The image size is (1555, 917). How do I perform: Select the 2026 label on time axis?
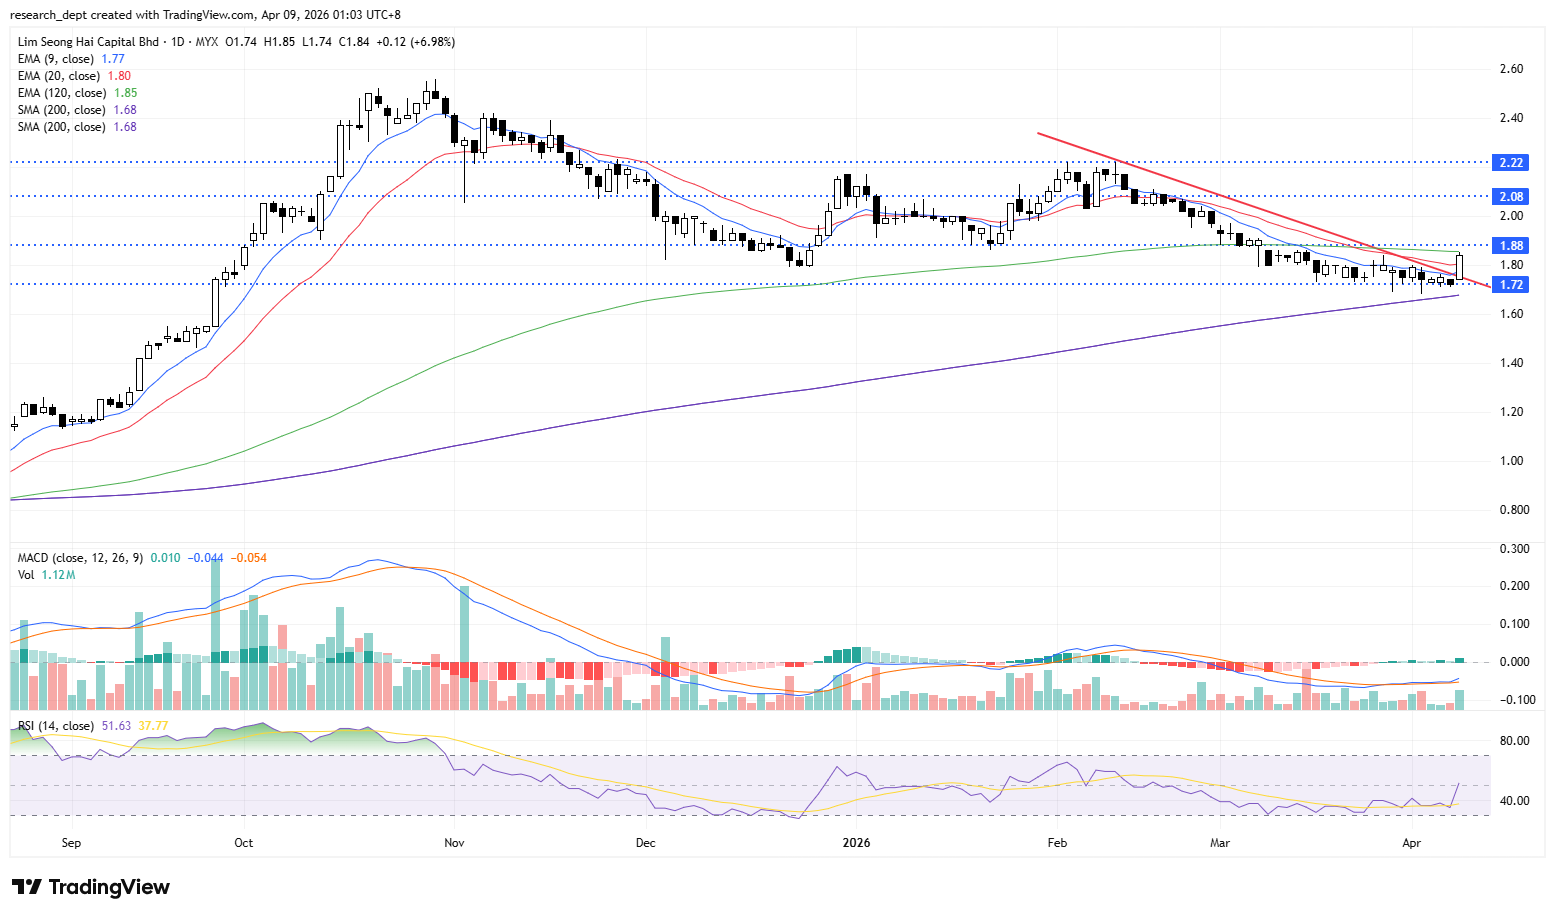[856, 843]
